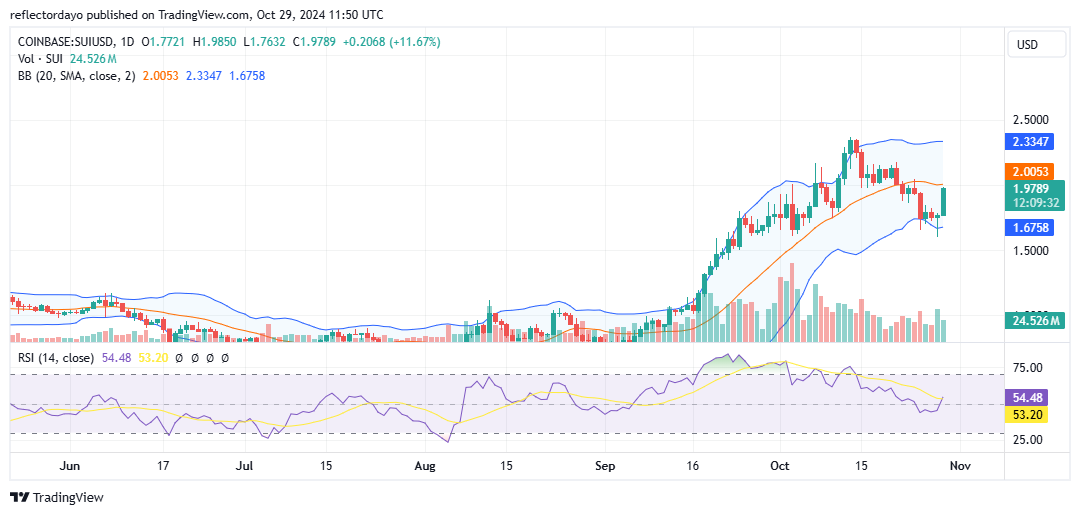
Task: Click the 2.5000 price axis label
Action: [x=1030, y=120]
